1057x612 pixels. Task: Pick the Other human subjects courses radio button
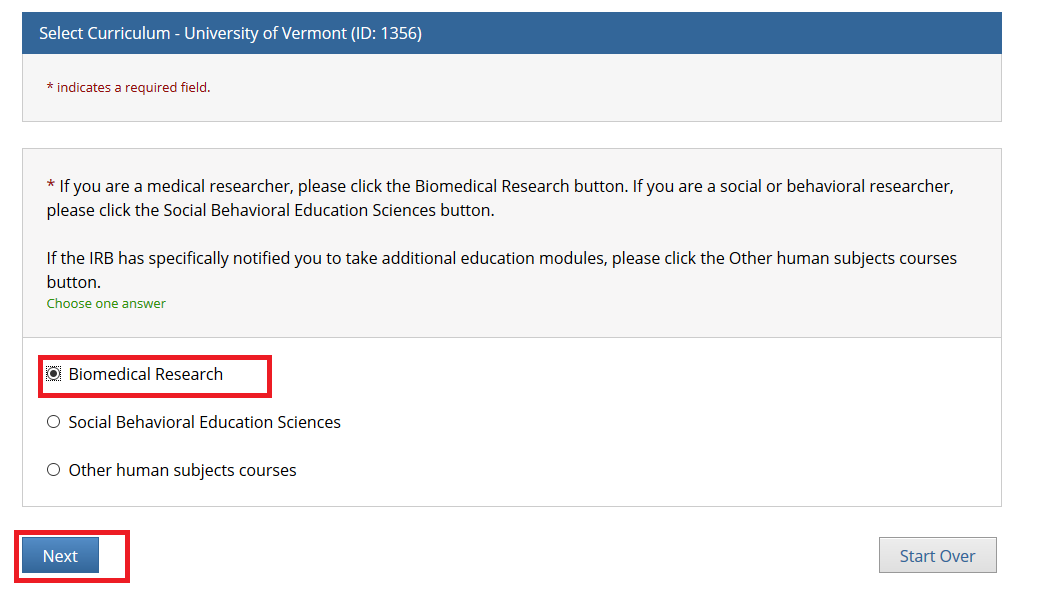coord(54,470)
